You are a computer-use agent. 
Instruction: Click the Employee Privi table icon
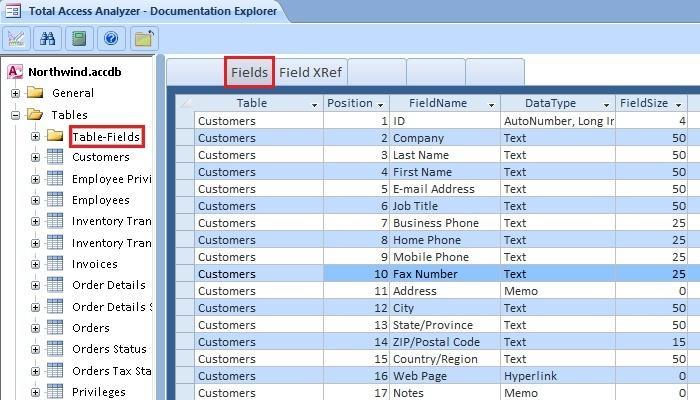[55, 178]
